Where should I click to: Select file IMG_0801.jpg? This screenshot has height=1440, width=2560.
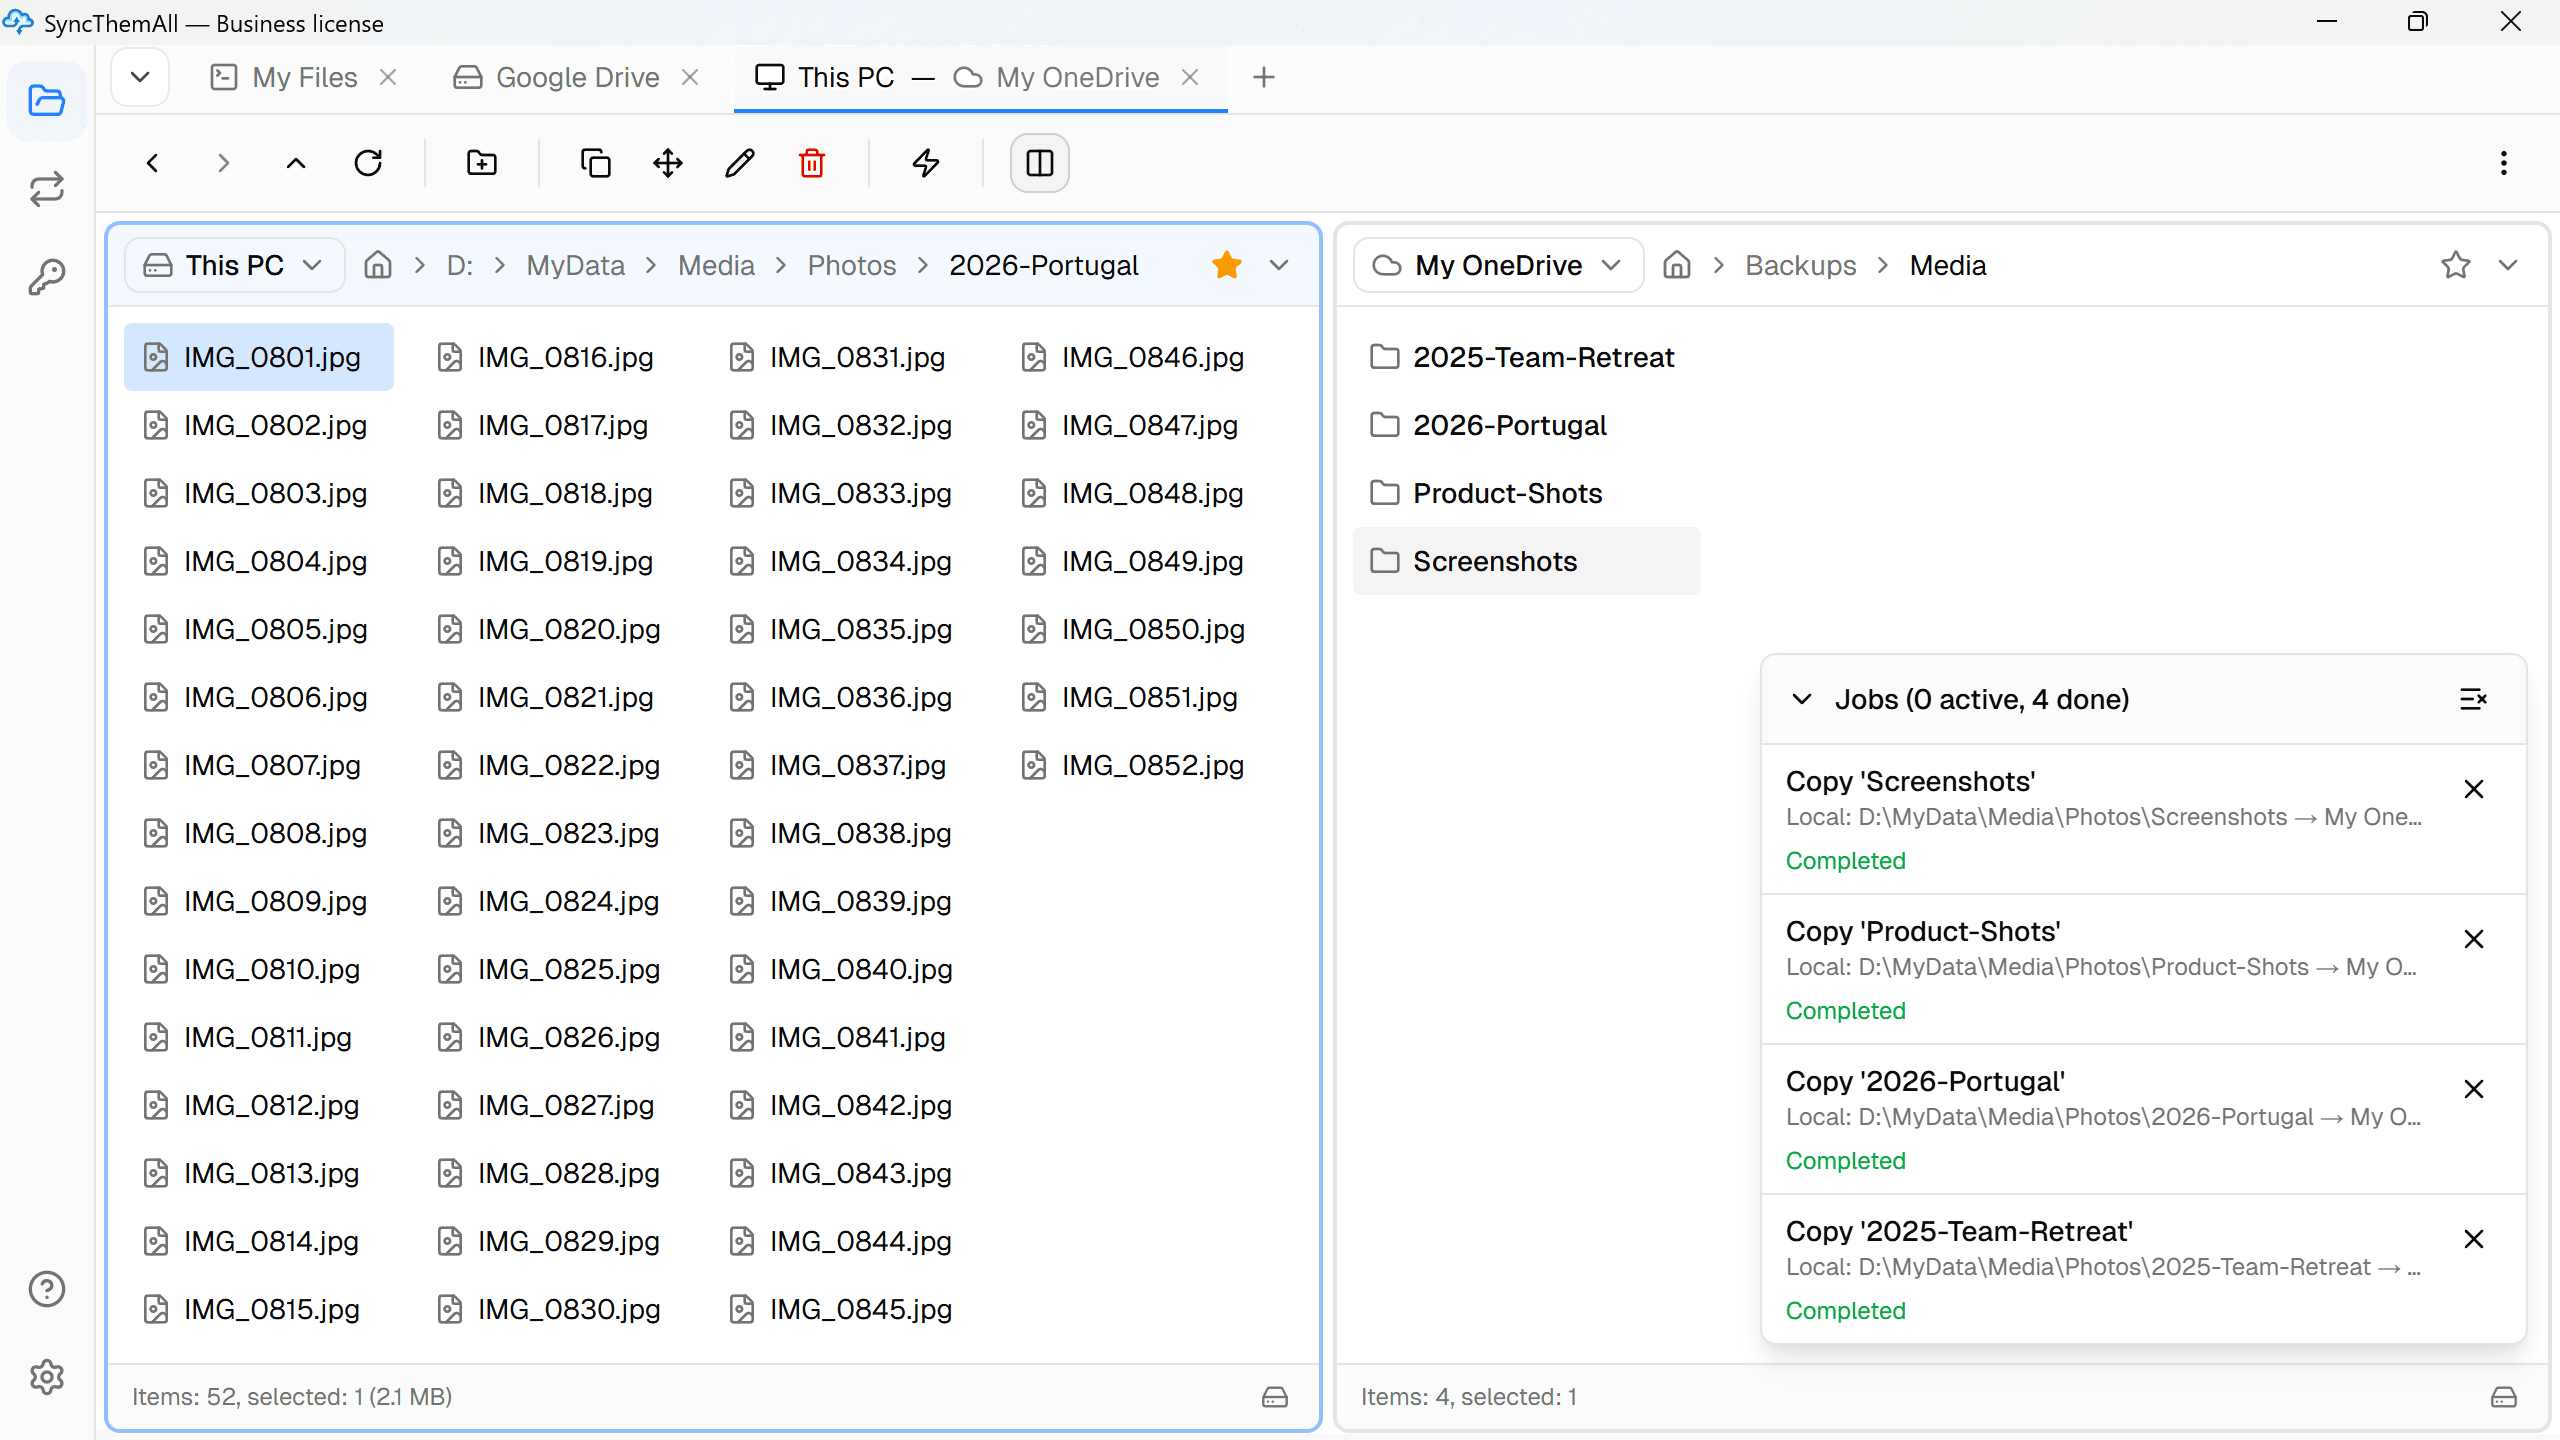[x=259, y=357]
